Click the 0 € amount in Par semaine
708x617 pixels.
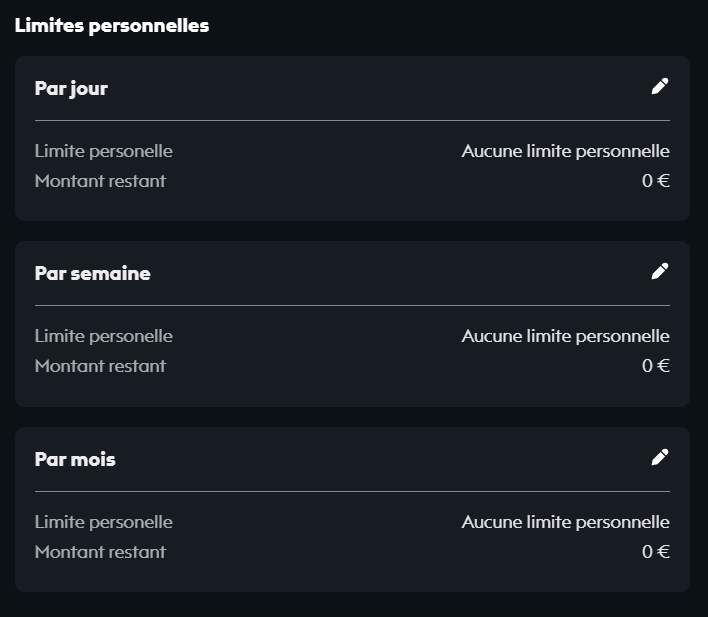point(656,366)
